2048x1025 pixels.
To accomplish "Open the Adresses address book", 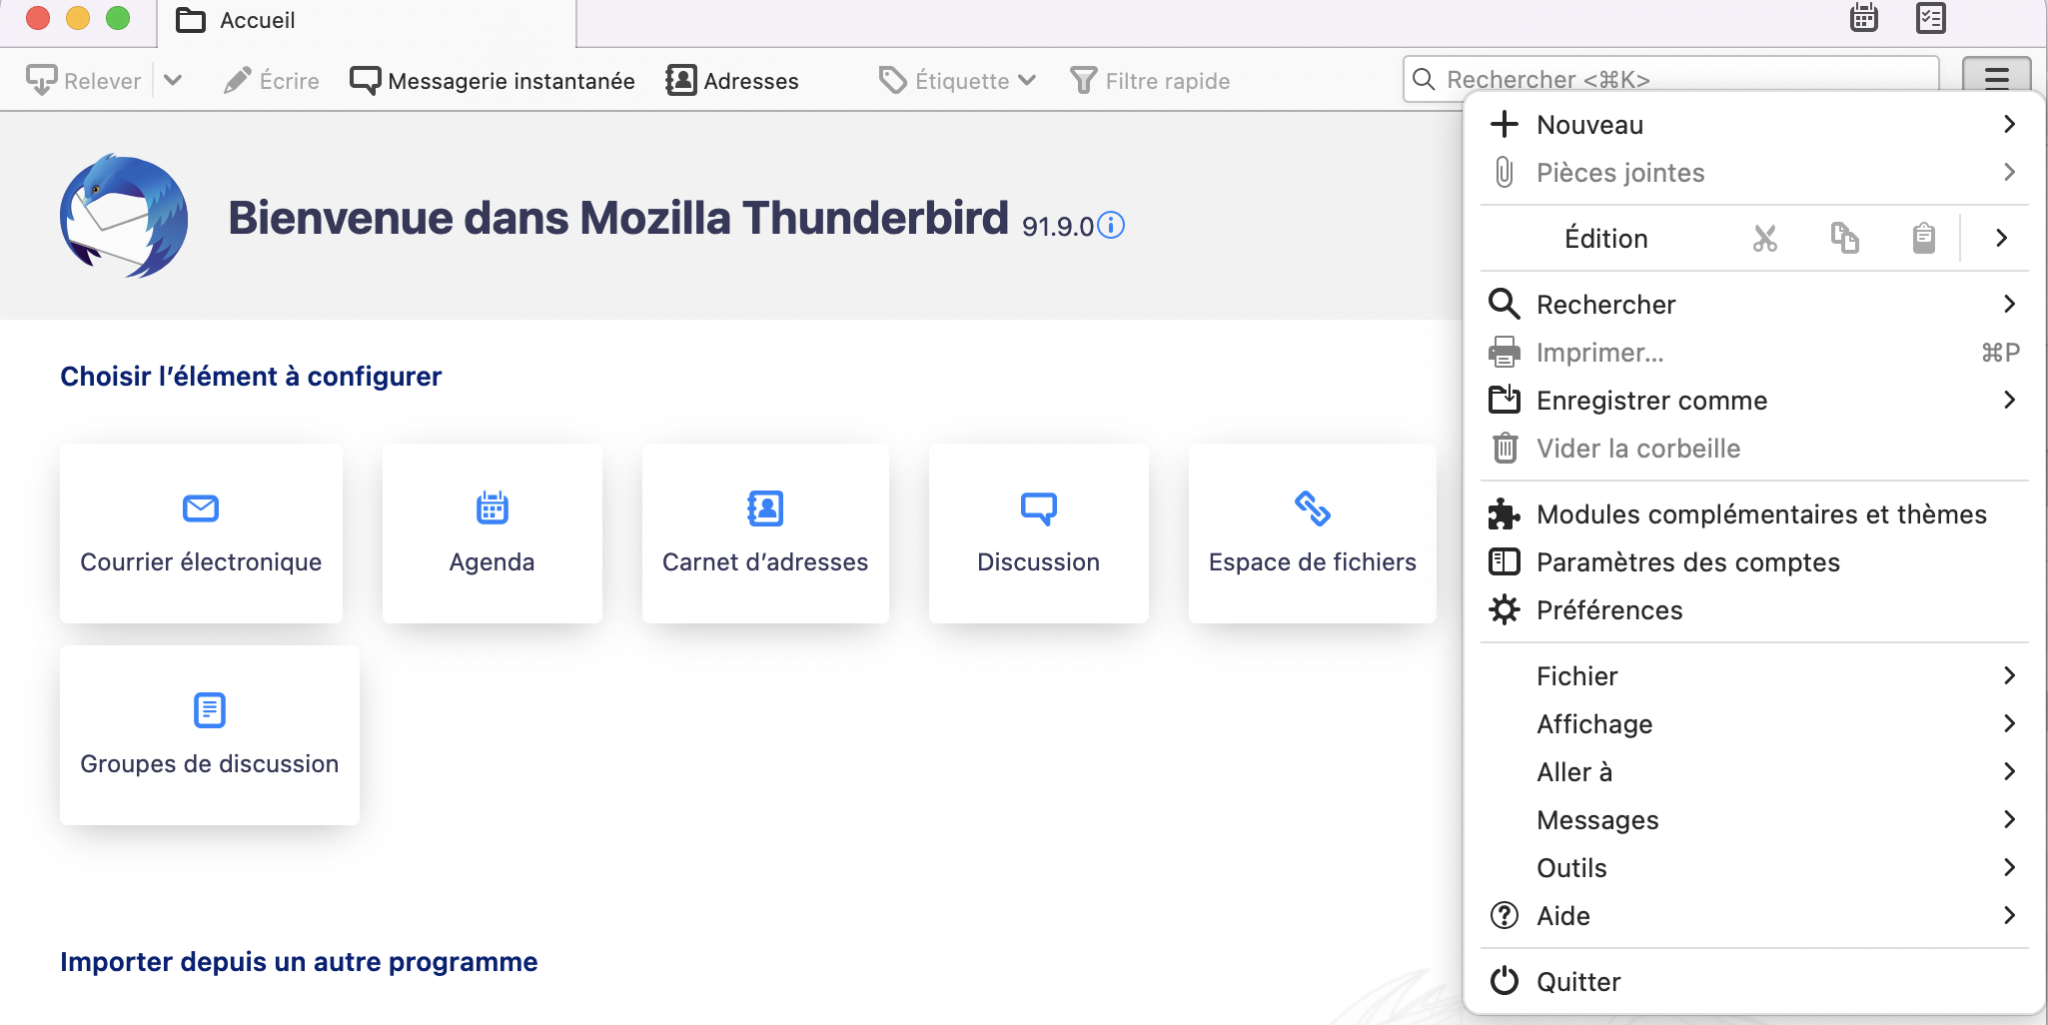I will pyautogui.click(x=732, y=80).
